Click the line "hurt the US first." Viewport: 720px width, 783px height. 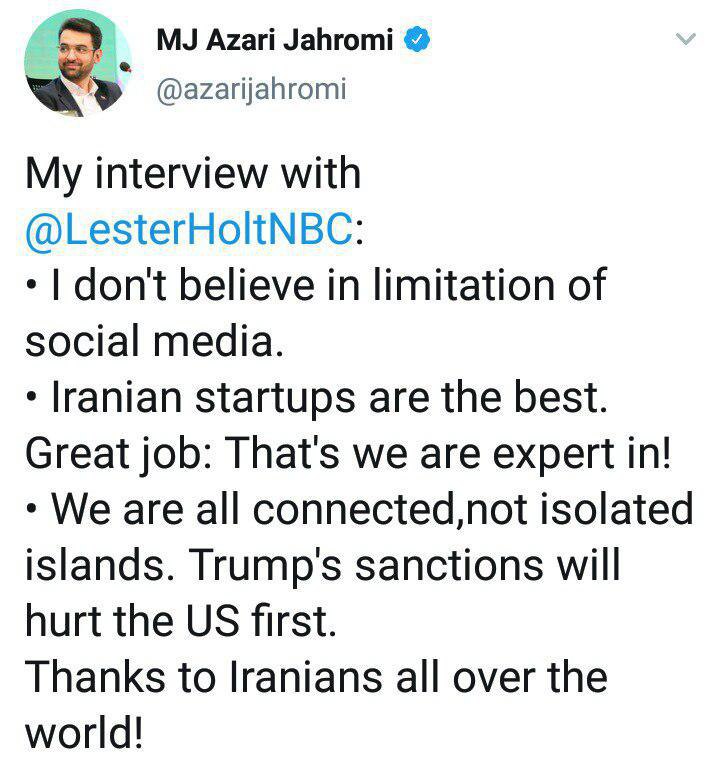coord(176,622)
